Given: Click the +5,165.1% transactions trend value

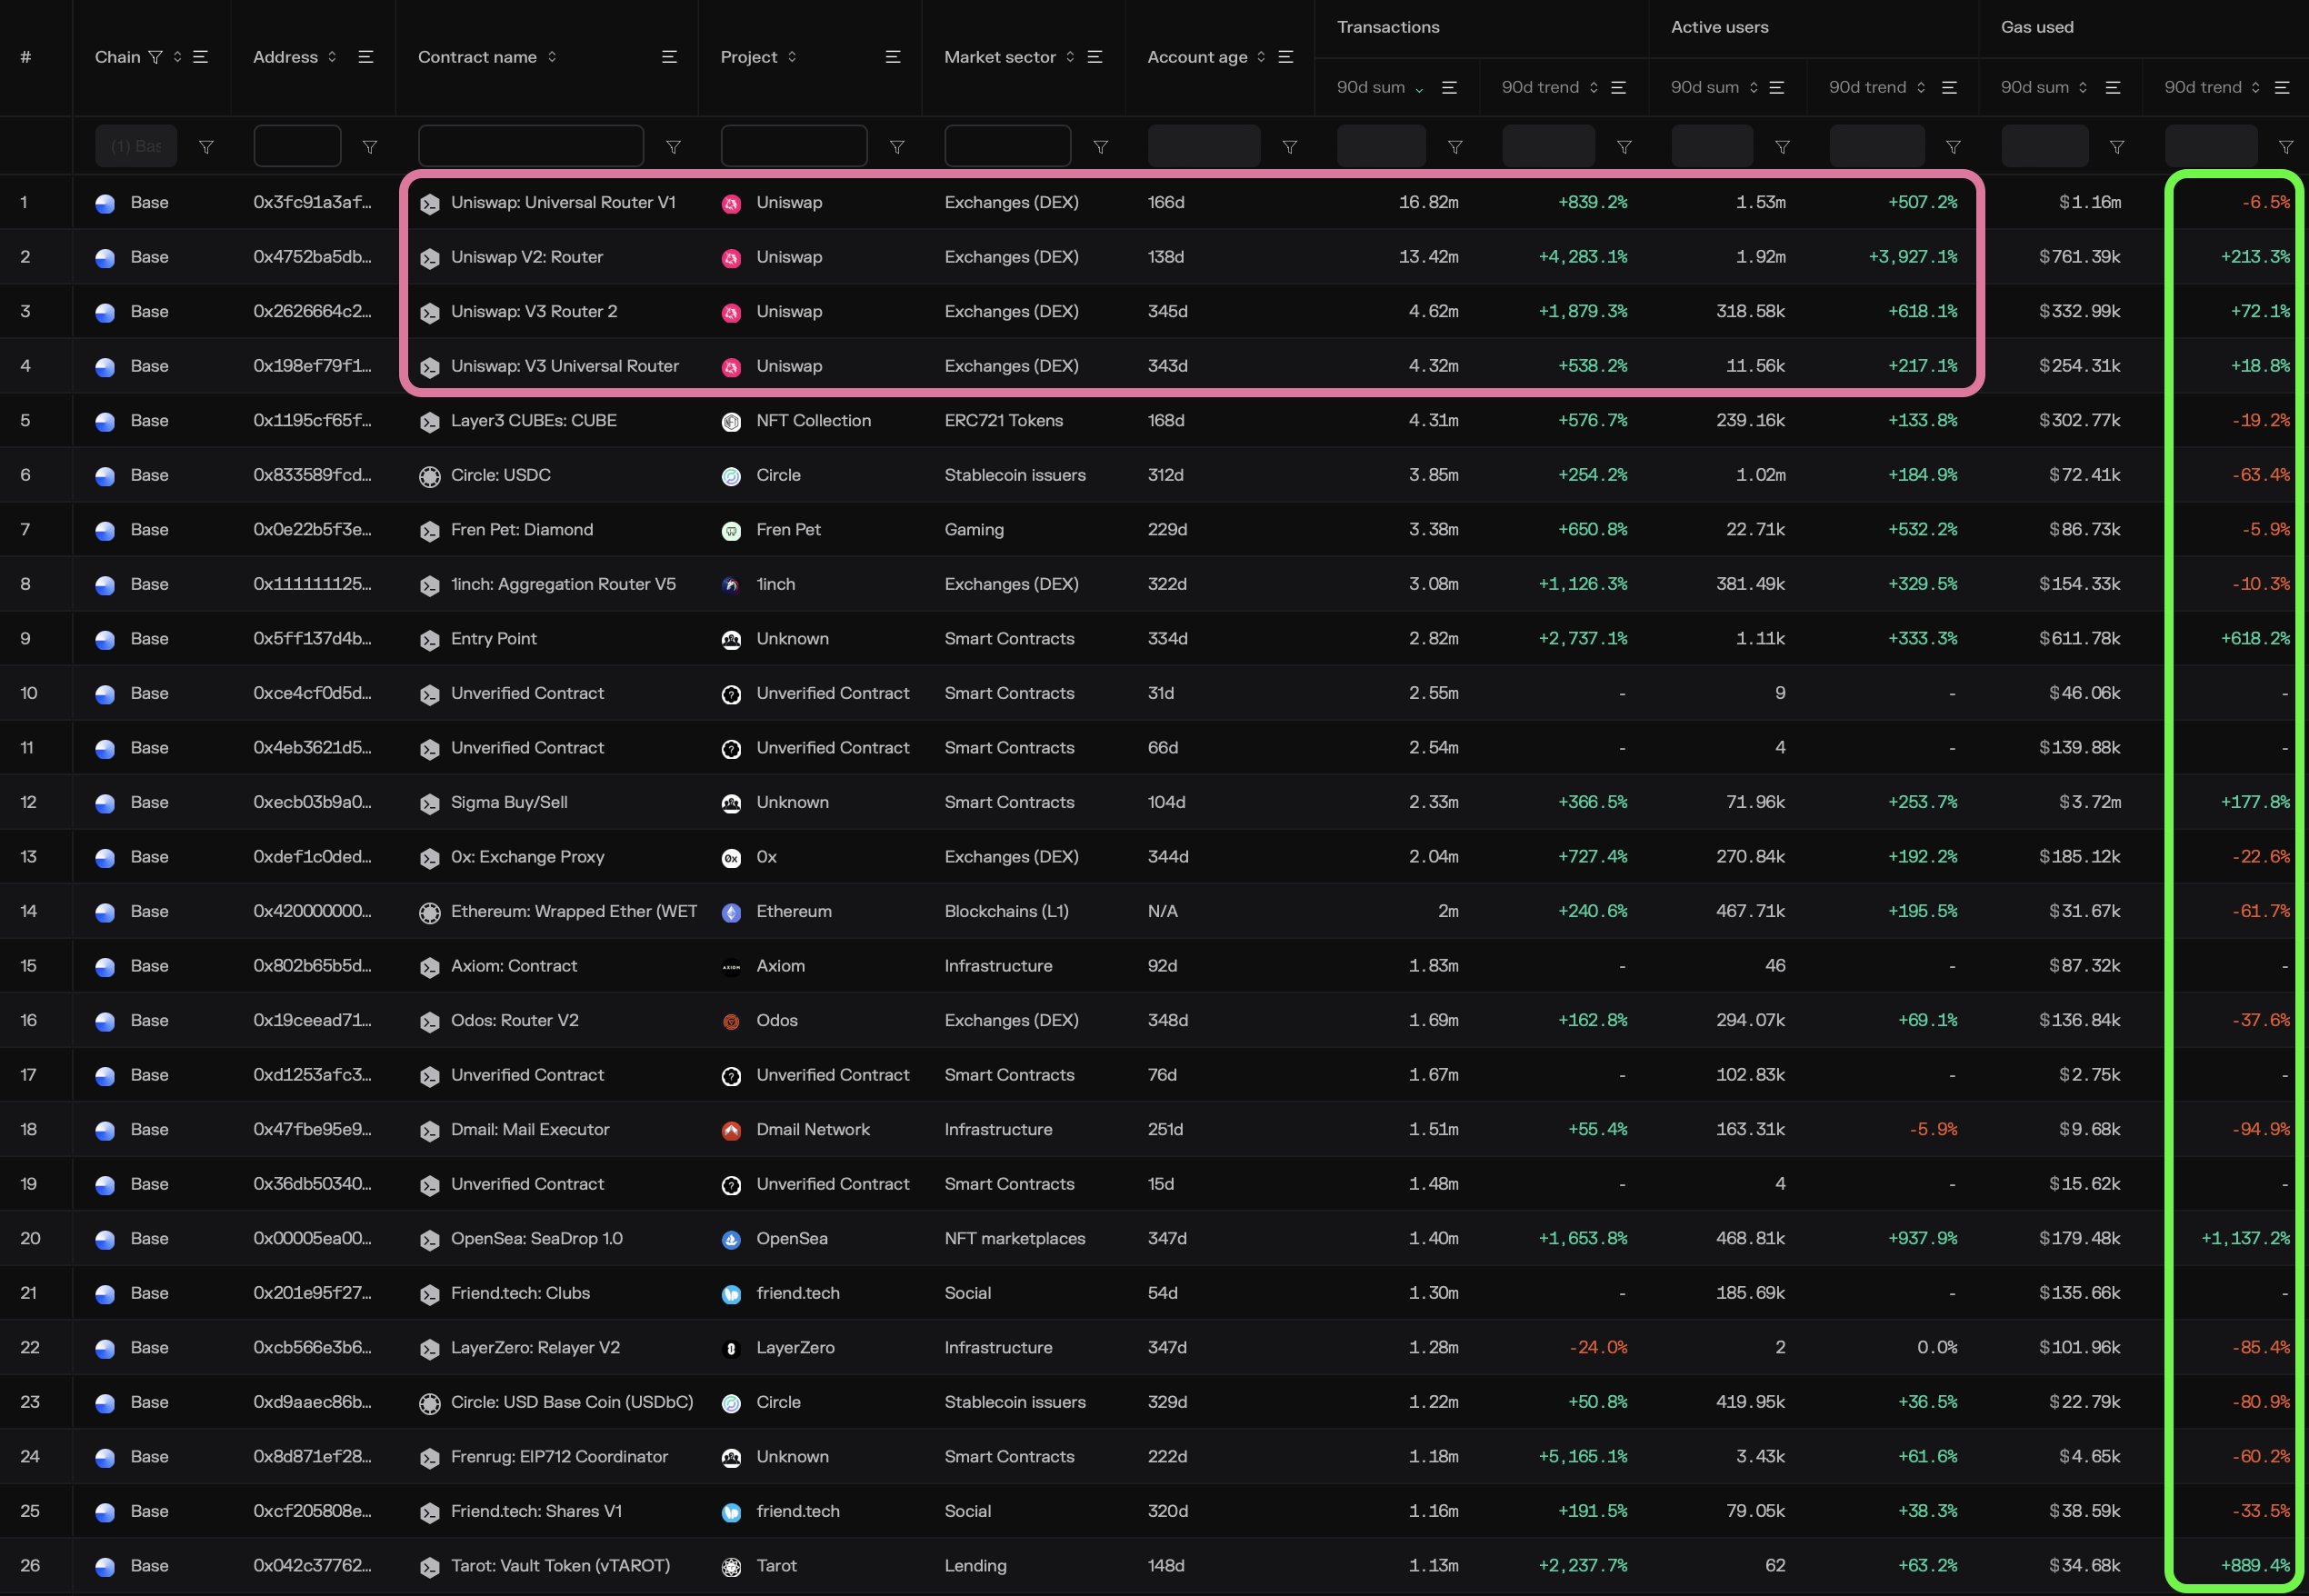Looking at the screenshot, I should tap(1583, 1457).
